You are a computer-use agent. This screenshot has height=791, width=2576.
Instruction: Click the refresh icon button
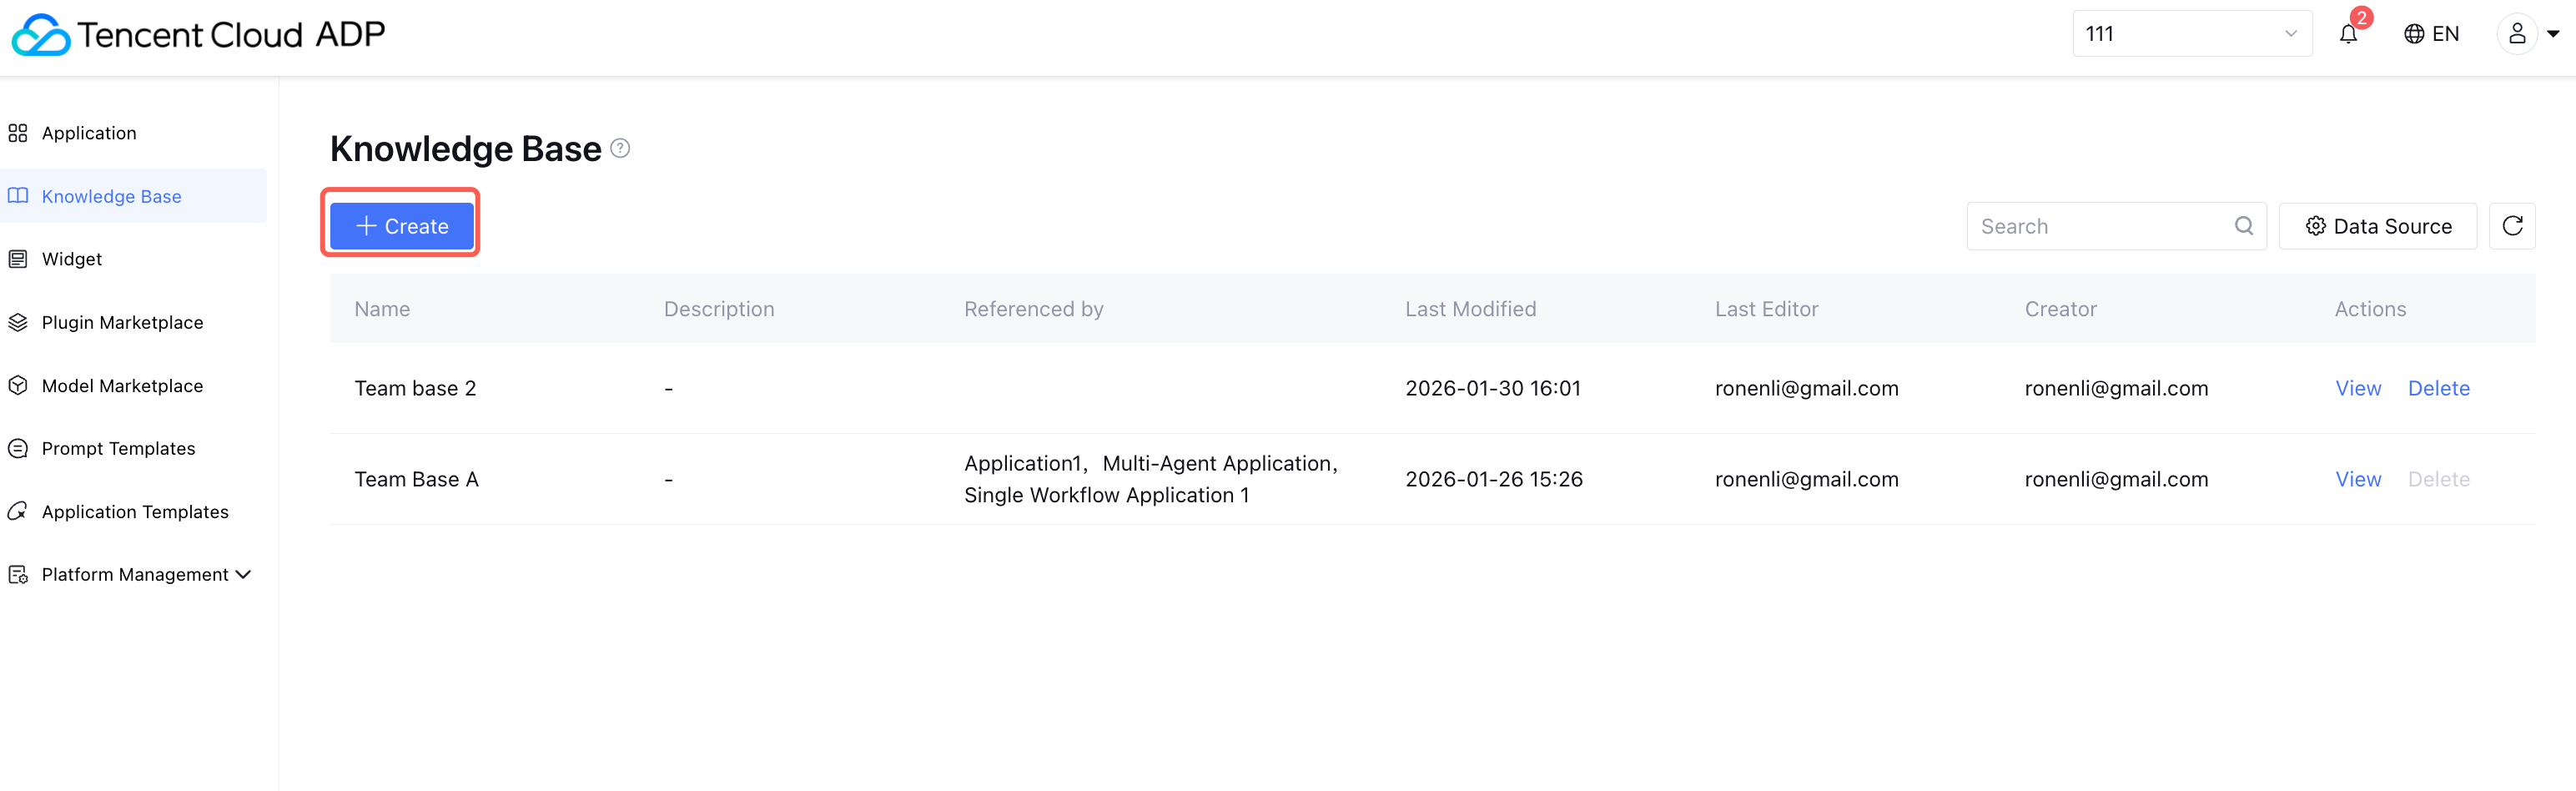pyautogui.click(x=2512, y=226)
